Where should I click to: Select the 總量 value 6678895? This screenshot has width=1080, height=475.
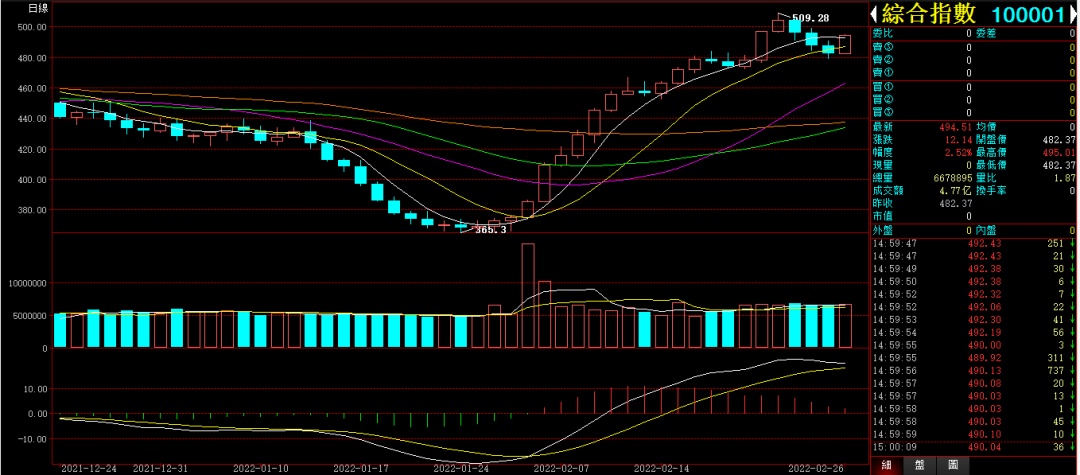[x=953, y=178]
